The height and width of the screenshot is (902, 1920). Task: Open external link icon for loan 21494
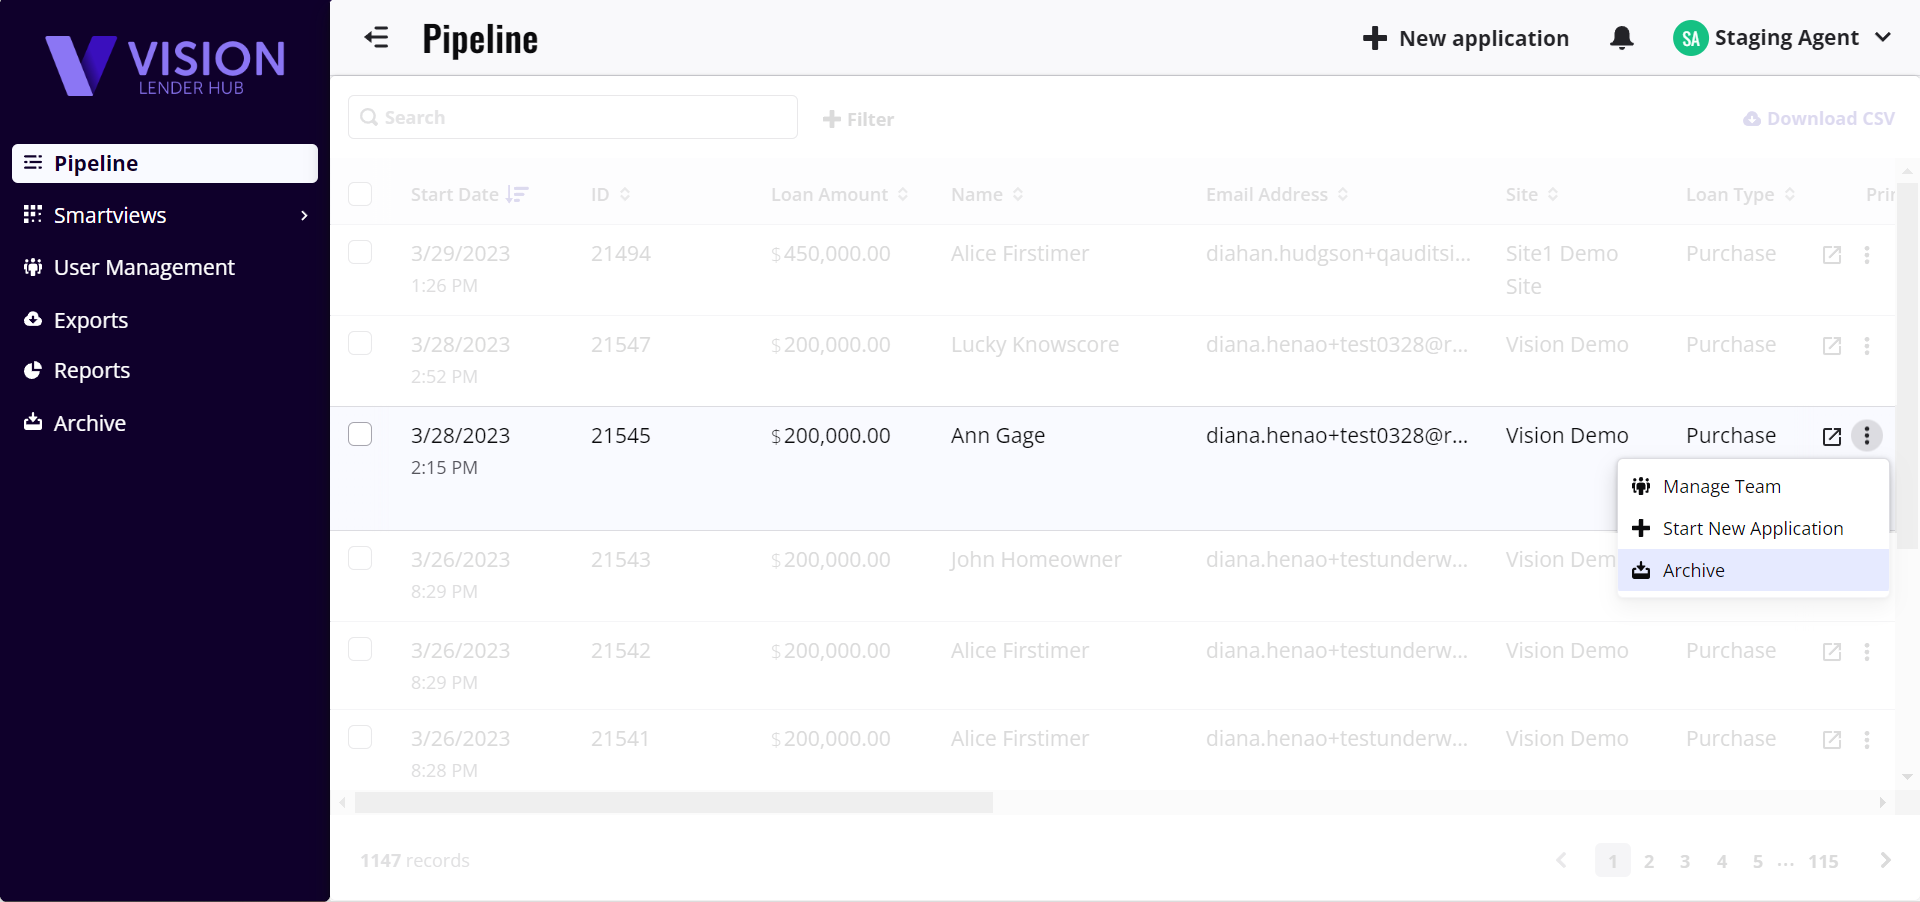click(x=1831, y=255)
